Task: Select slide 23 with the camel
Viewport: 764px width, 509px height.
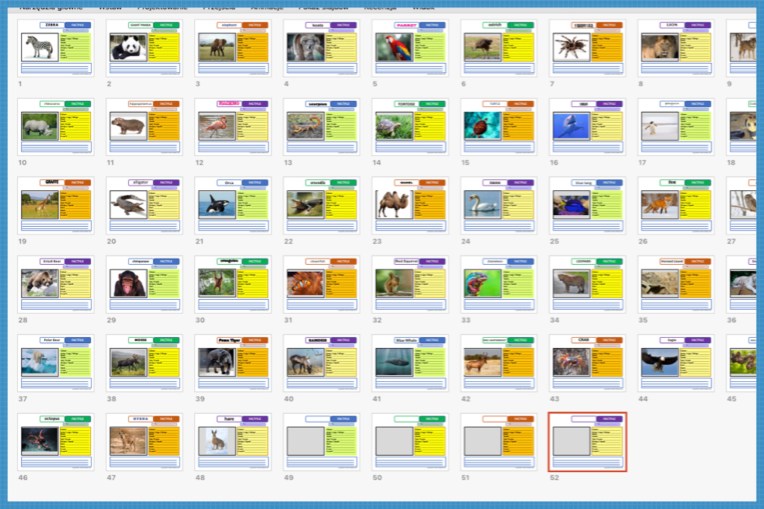Action: tap(410, 206)
